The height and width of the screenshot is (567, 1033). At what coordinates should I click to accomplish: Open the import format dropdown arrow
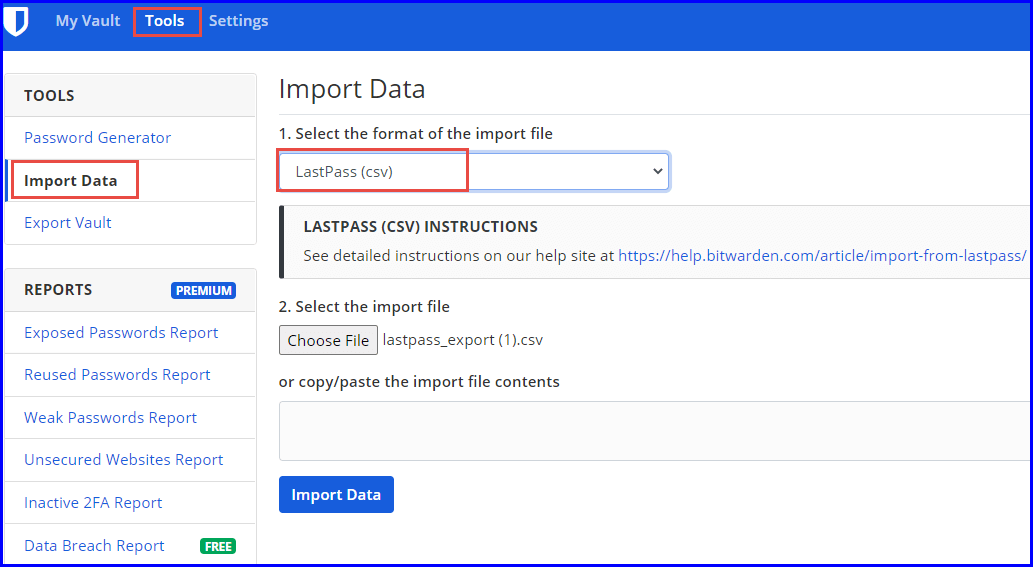(657, 171)
